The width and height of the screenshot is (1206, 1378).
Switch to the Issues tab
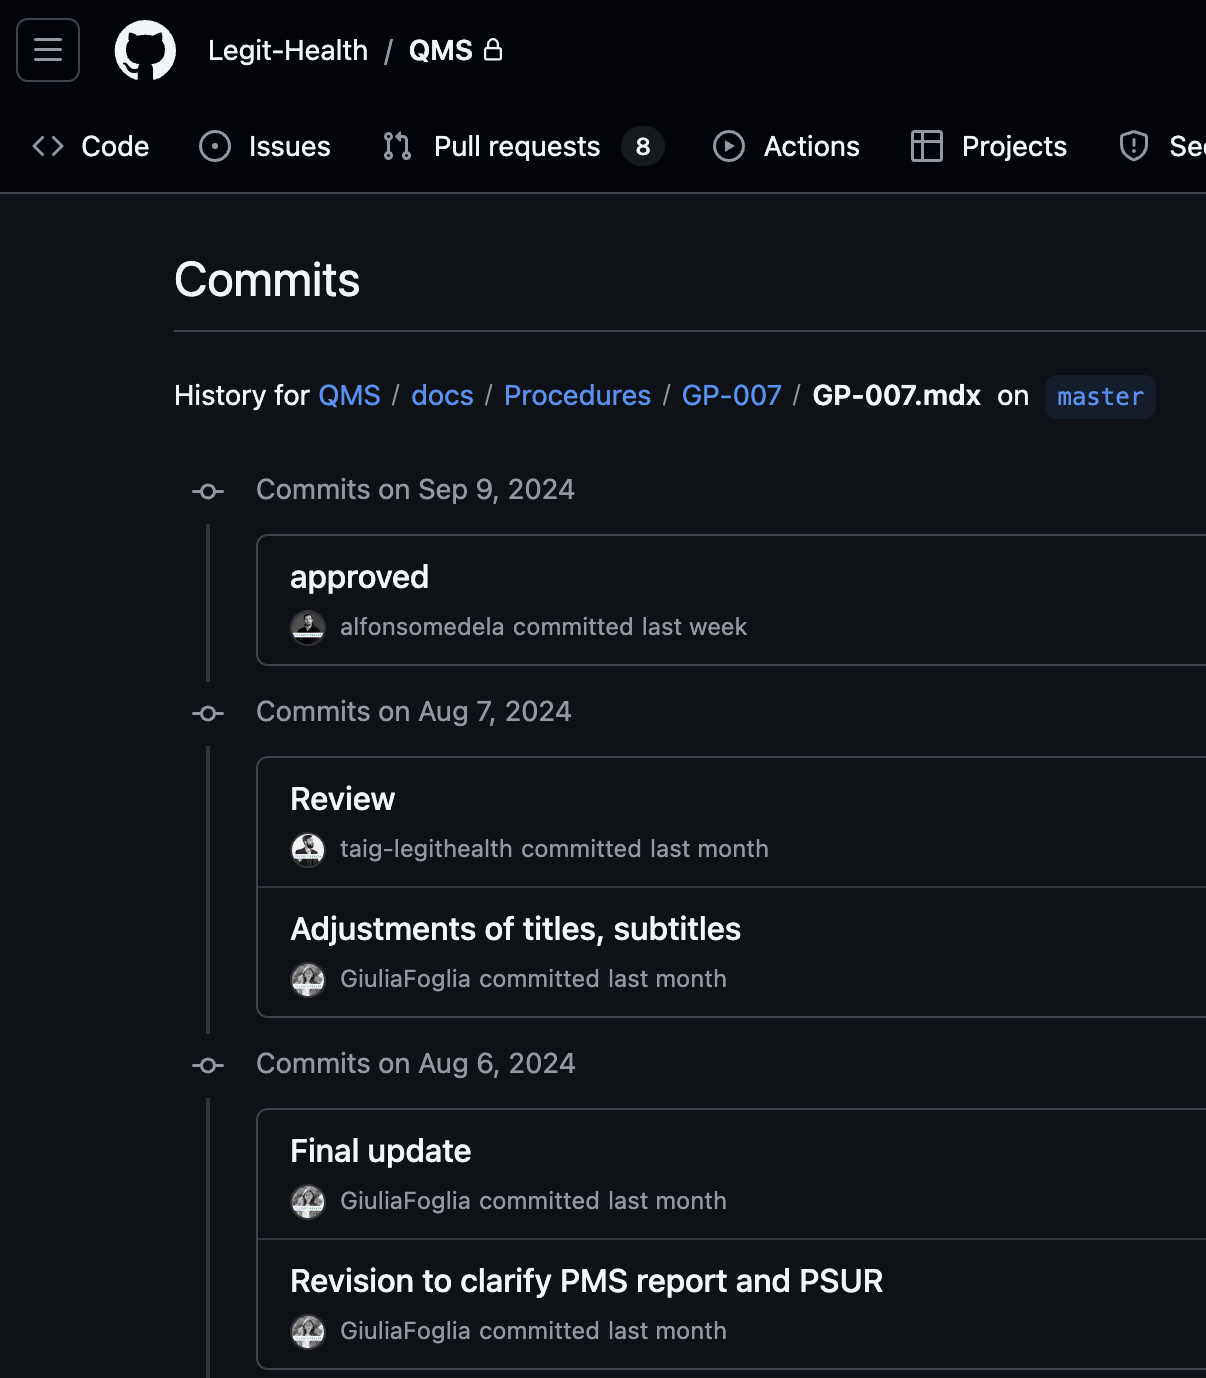(x=265, y=147)
